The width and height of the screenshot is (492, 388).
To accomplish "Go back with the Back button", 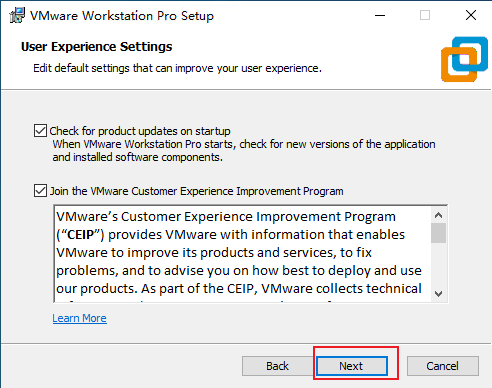I will (277, 366).
